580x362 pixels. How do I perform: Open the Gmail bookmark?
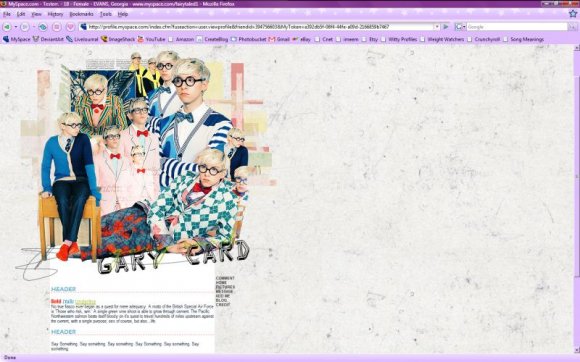point(279,39)
